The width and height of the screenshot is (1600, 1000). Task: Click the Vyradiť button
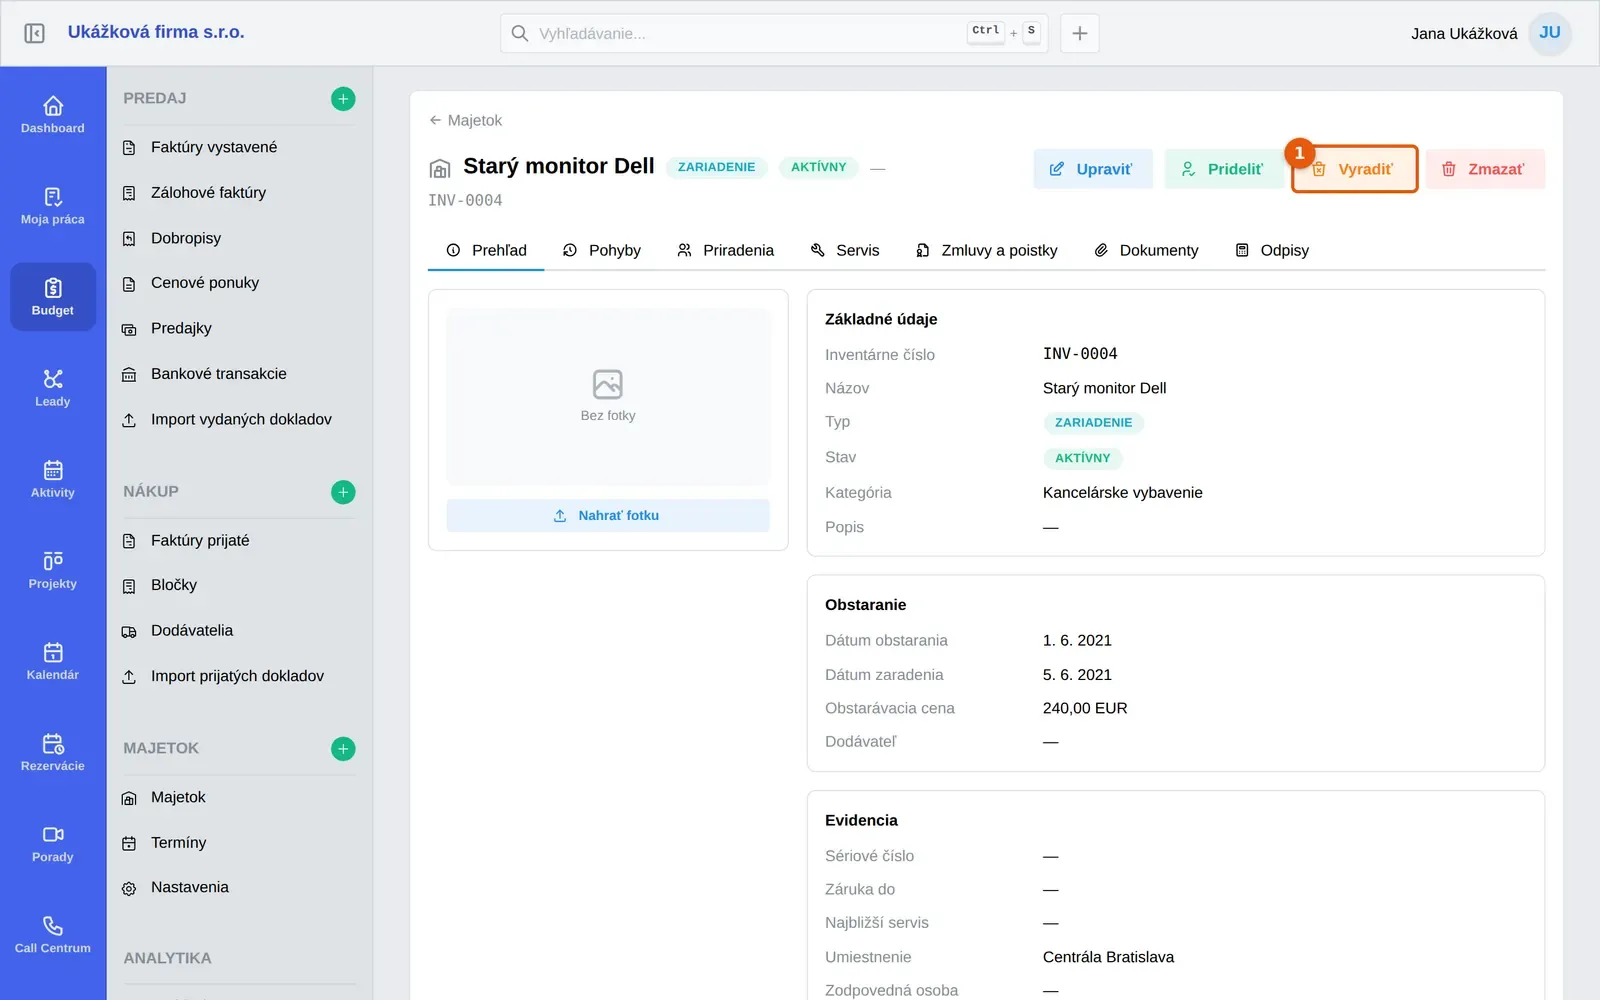(1355, 169)
